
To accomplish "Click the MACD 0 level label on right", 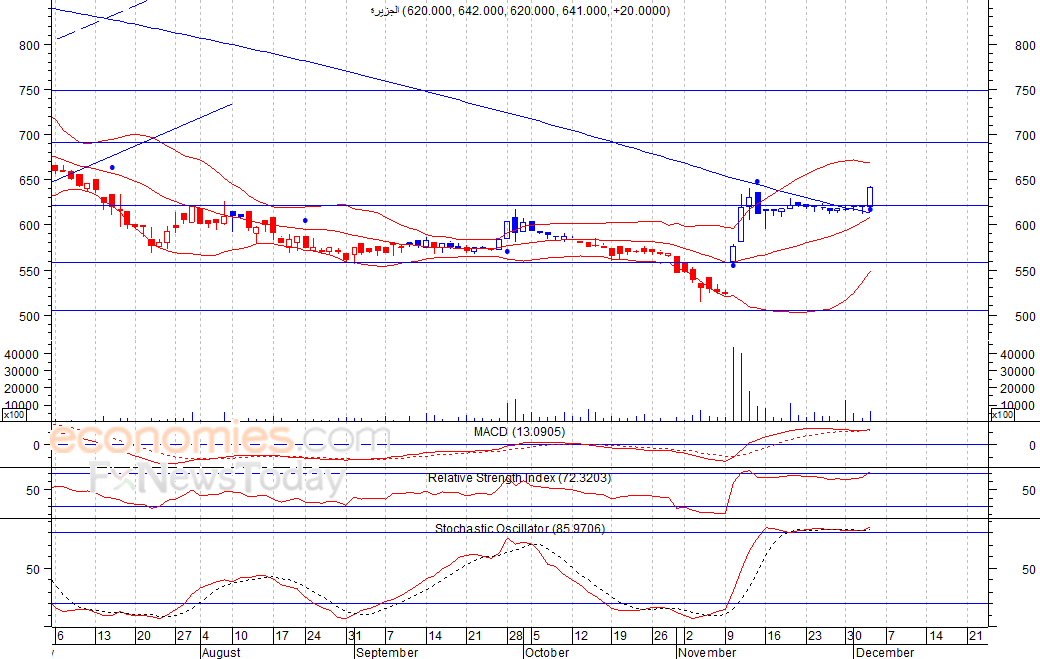I will [1032, 446].
